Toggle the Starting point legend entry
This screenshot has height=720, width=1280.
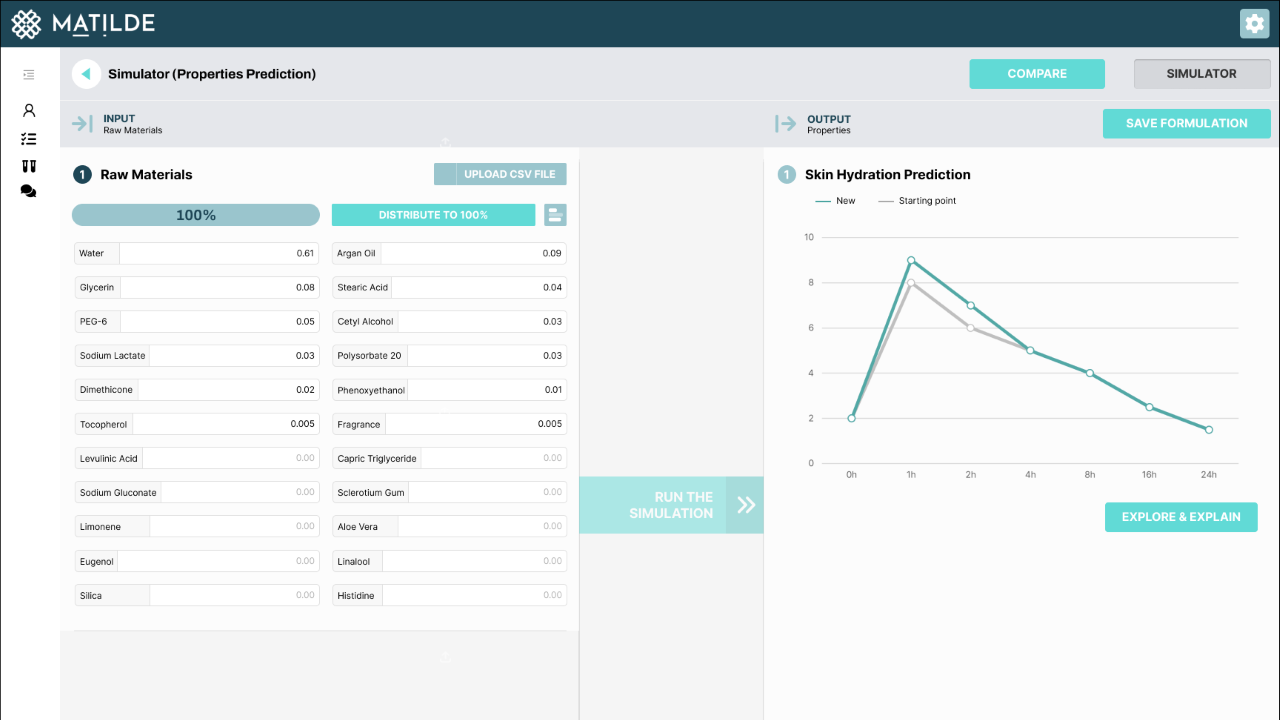pyautogui.click(x=917, y=201)
